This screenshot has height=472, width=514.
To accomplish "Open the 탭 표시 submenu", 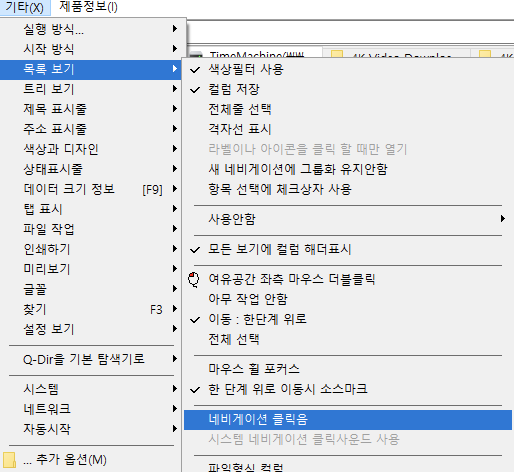I will (x=91, y=209).
